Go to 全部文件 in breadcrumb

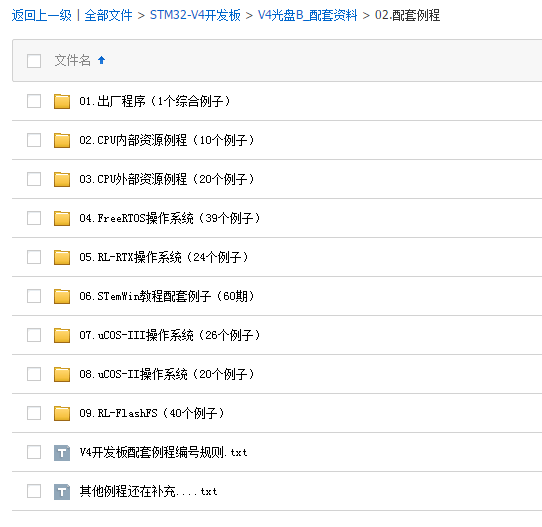click(x=108, y=15)
